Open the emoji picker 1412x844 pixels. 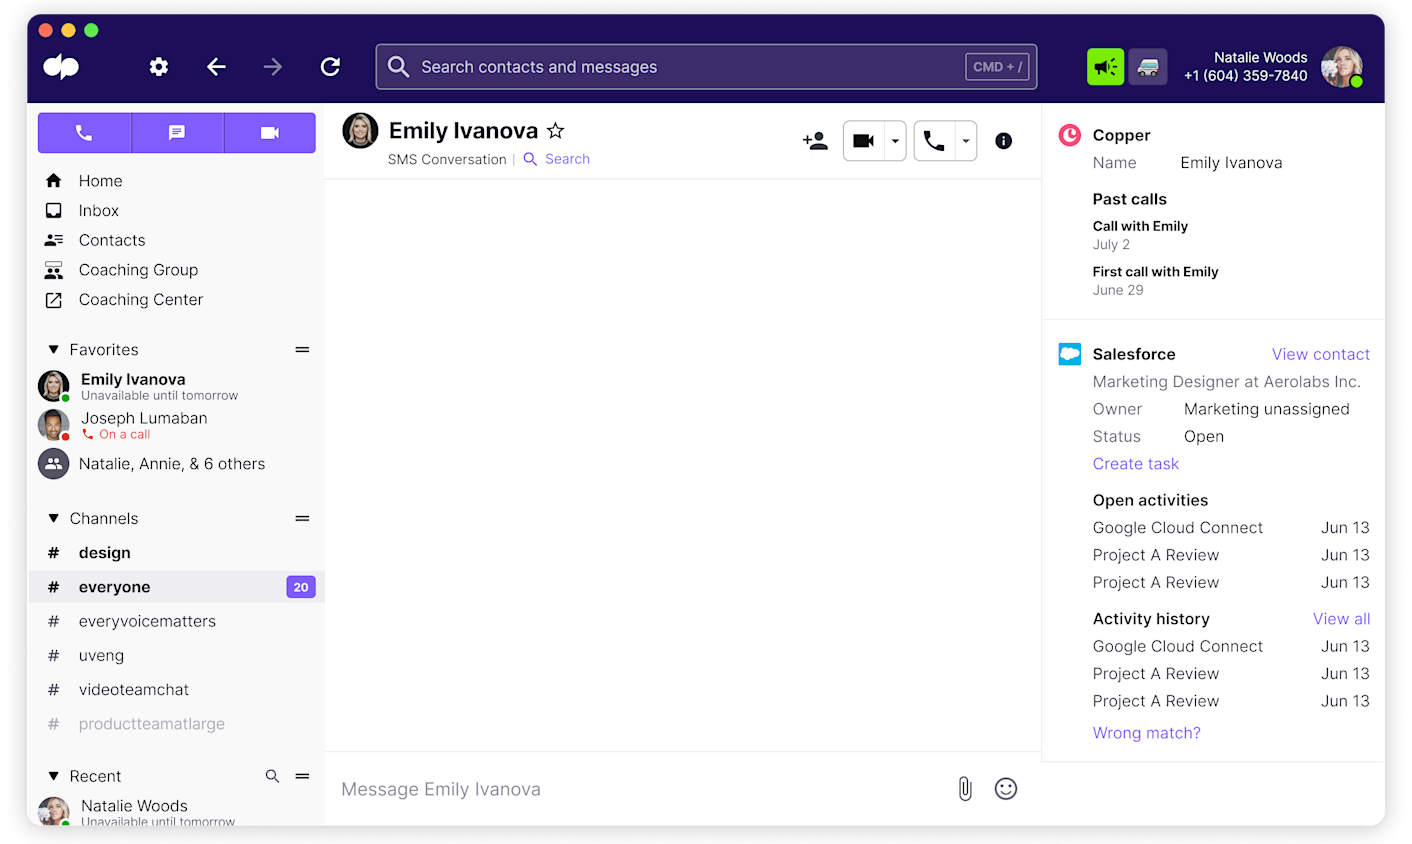point(1006,789)
